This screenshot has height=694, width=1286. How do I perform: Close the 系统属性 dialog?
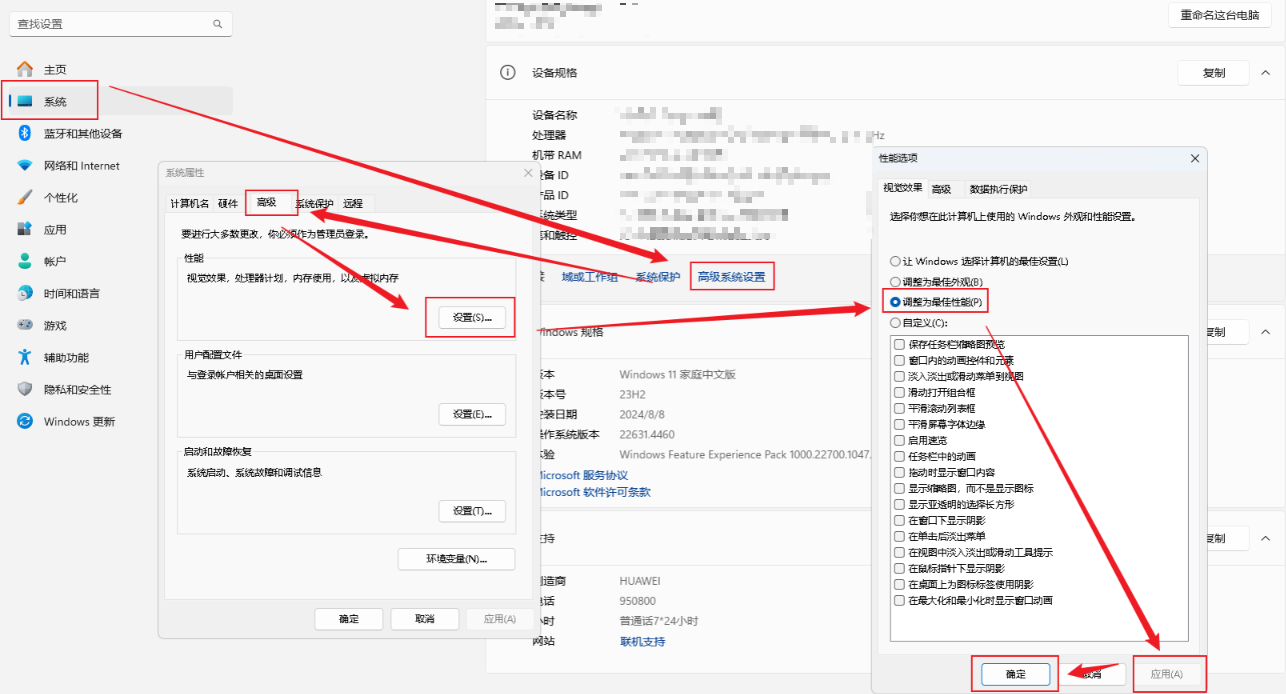click(528, 173)
